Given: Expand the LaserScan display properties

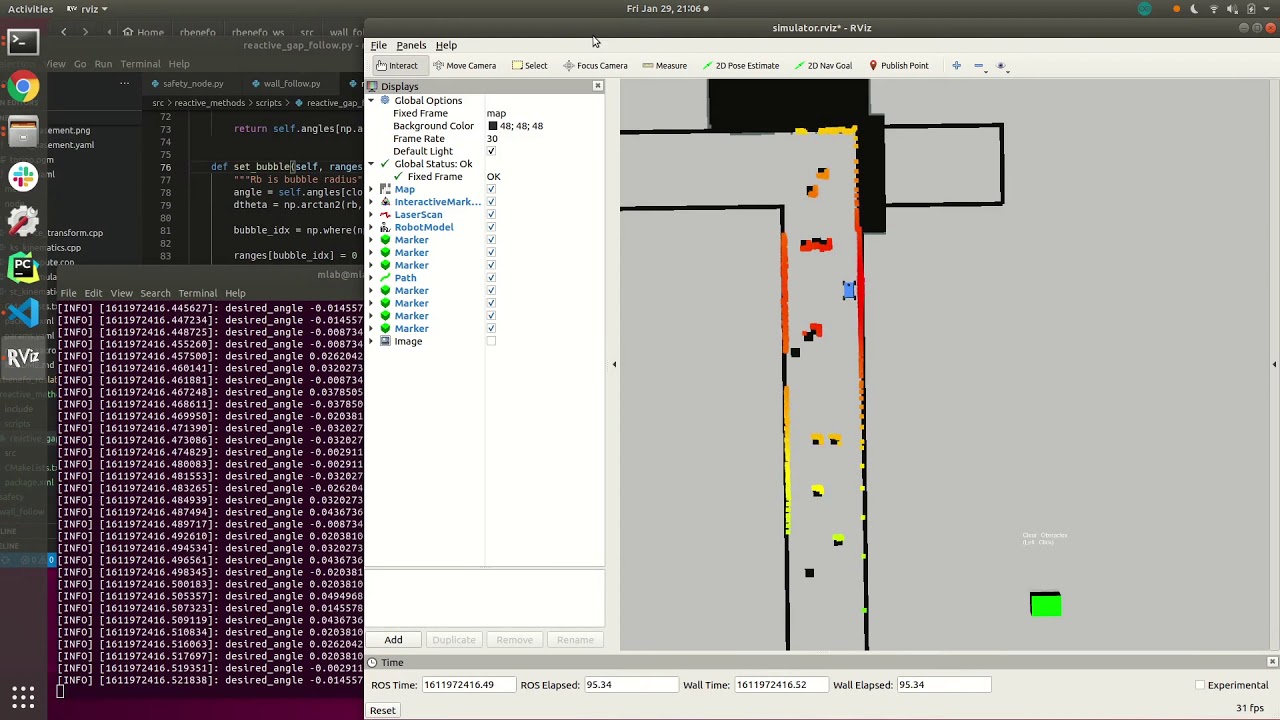Looking at the screenshot, I should pyautogui.click(x=371, y=215).
